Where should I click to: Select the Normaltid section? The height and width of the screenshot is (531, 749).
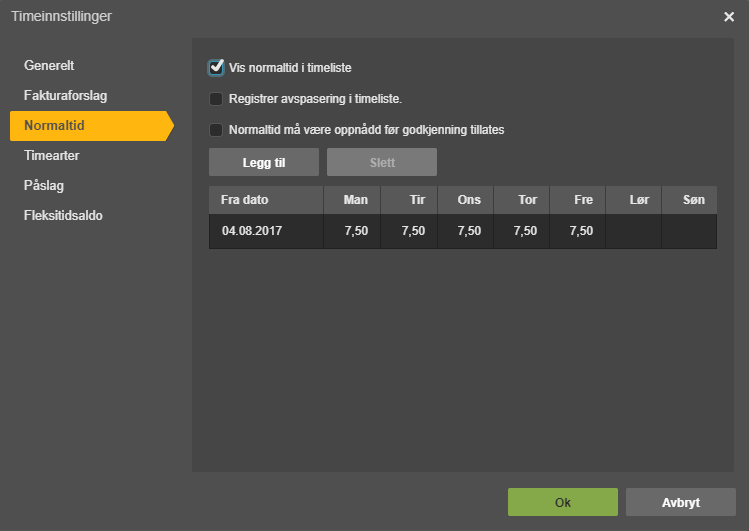coord(91,126)
